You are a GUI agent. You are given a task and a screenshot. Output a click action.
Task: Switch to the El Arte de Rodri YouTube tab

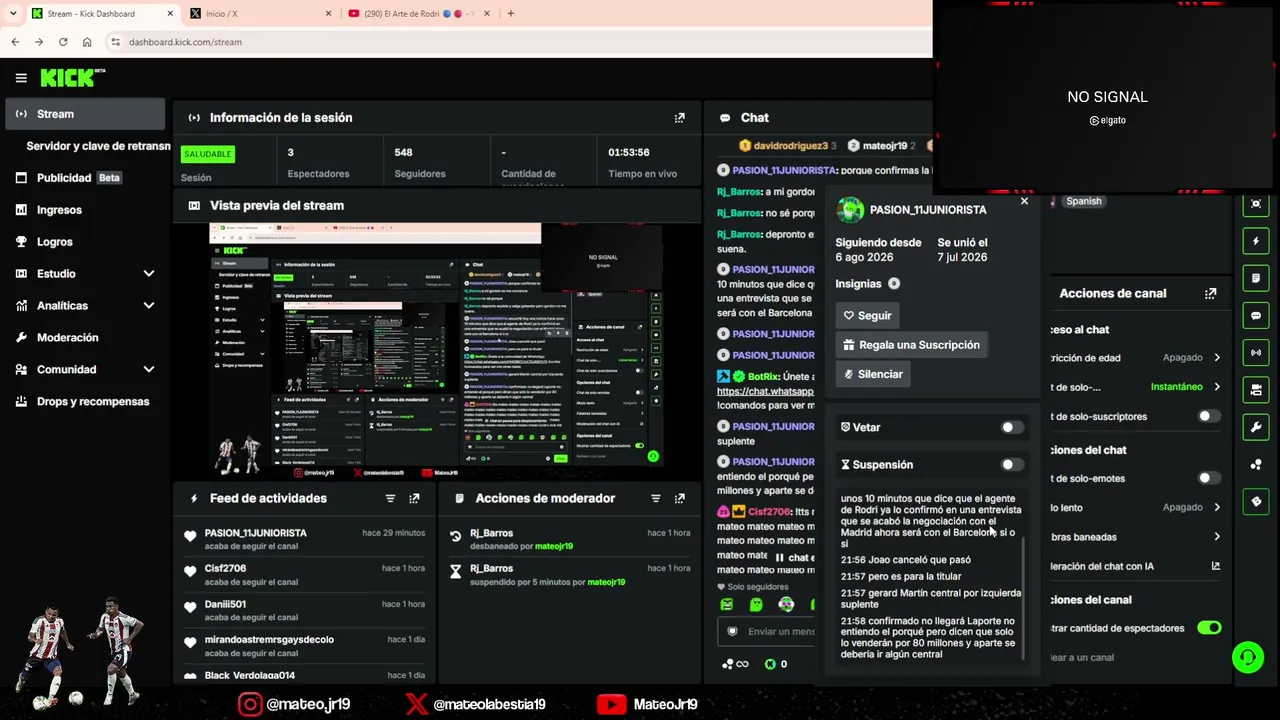[x=420, y=14]
